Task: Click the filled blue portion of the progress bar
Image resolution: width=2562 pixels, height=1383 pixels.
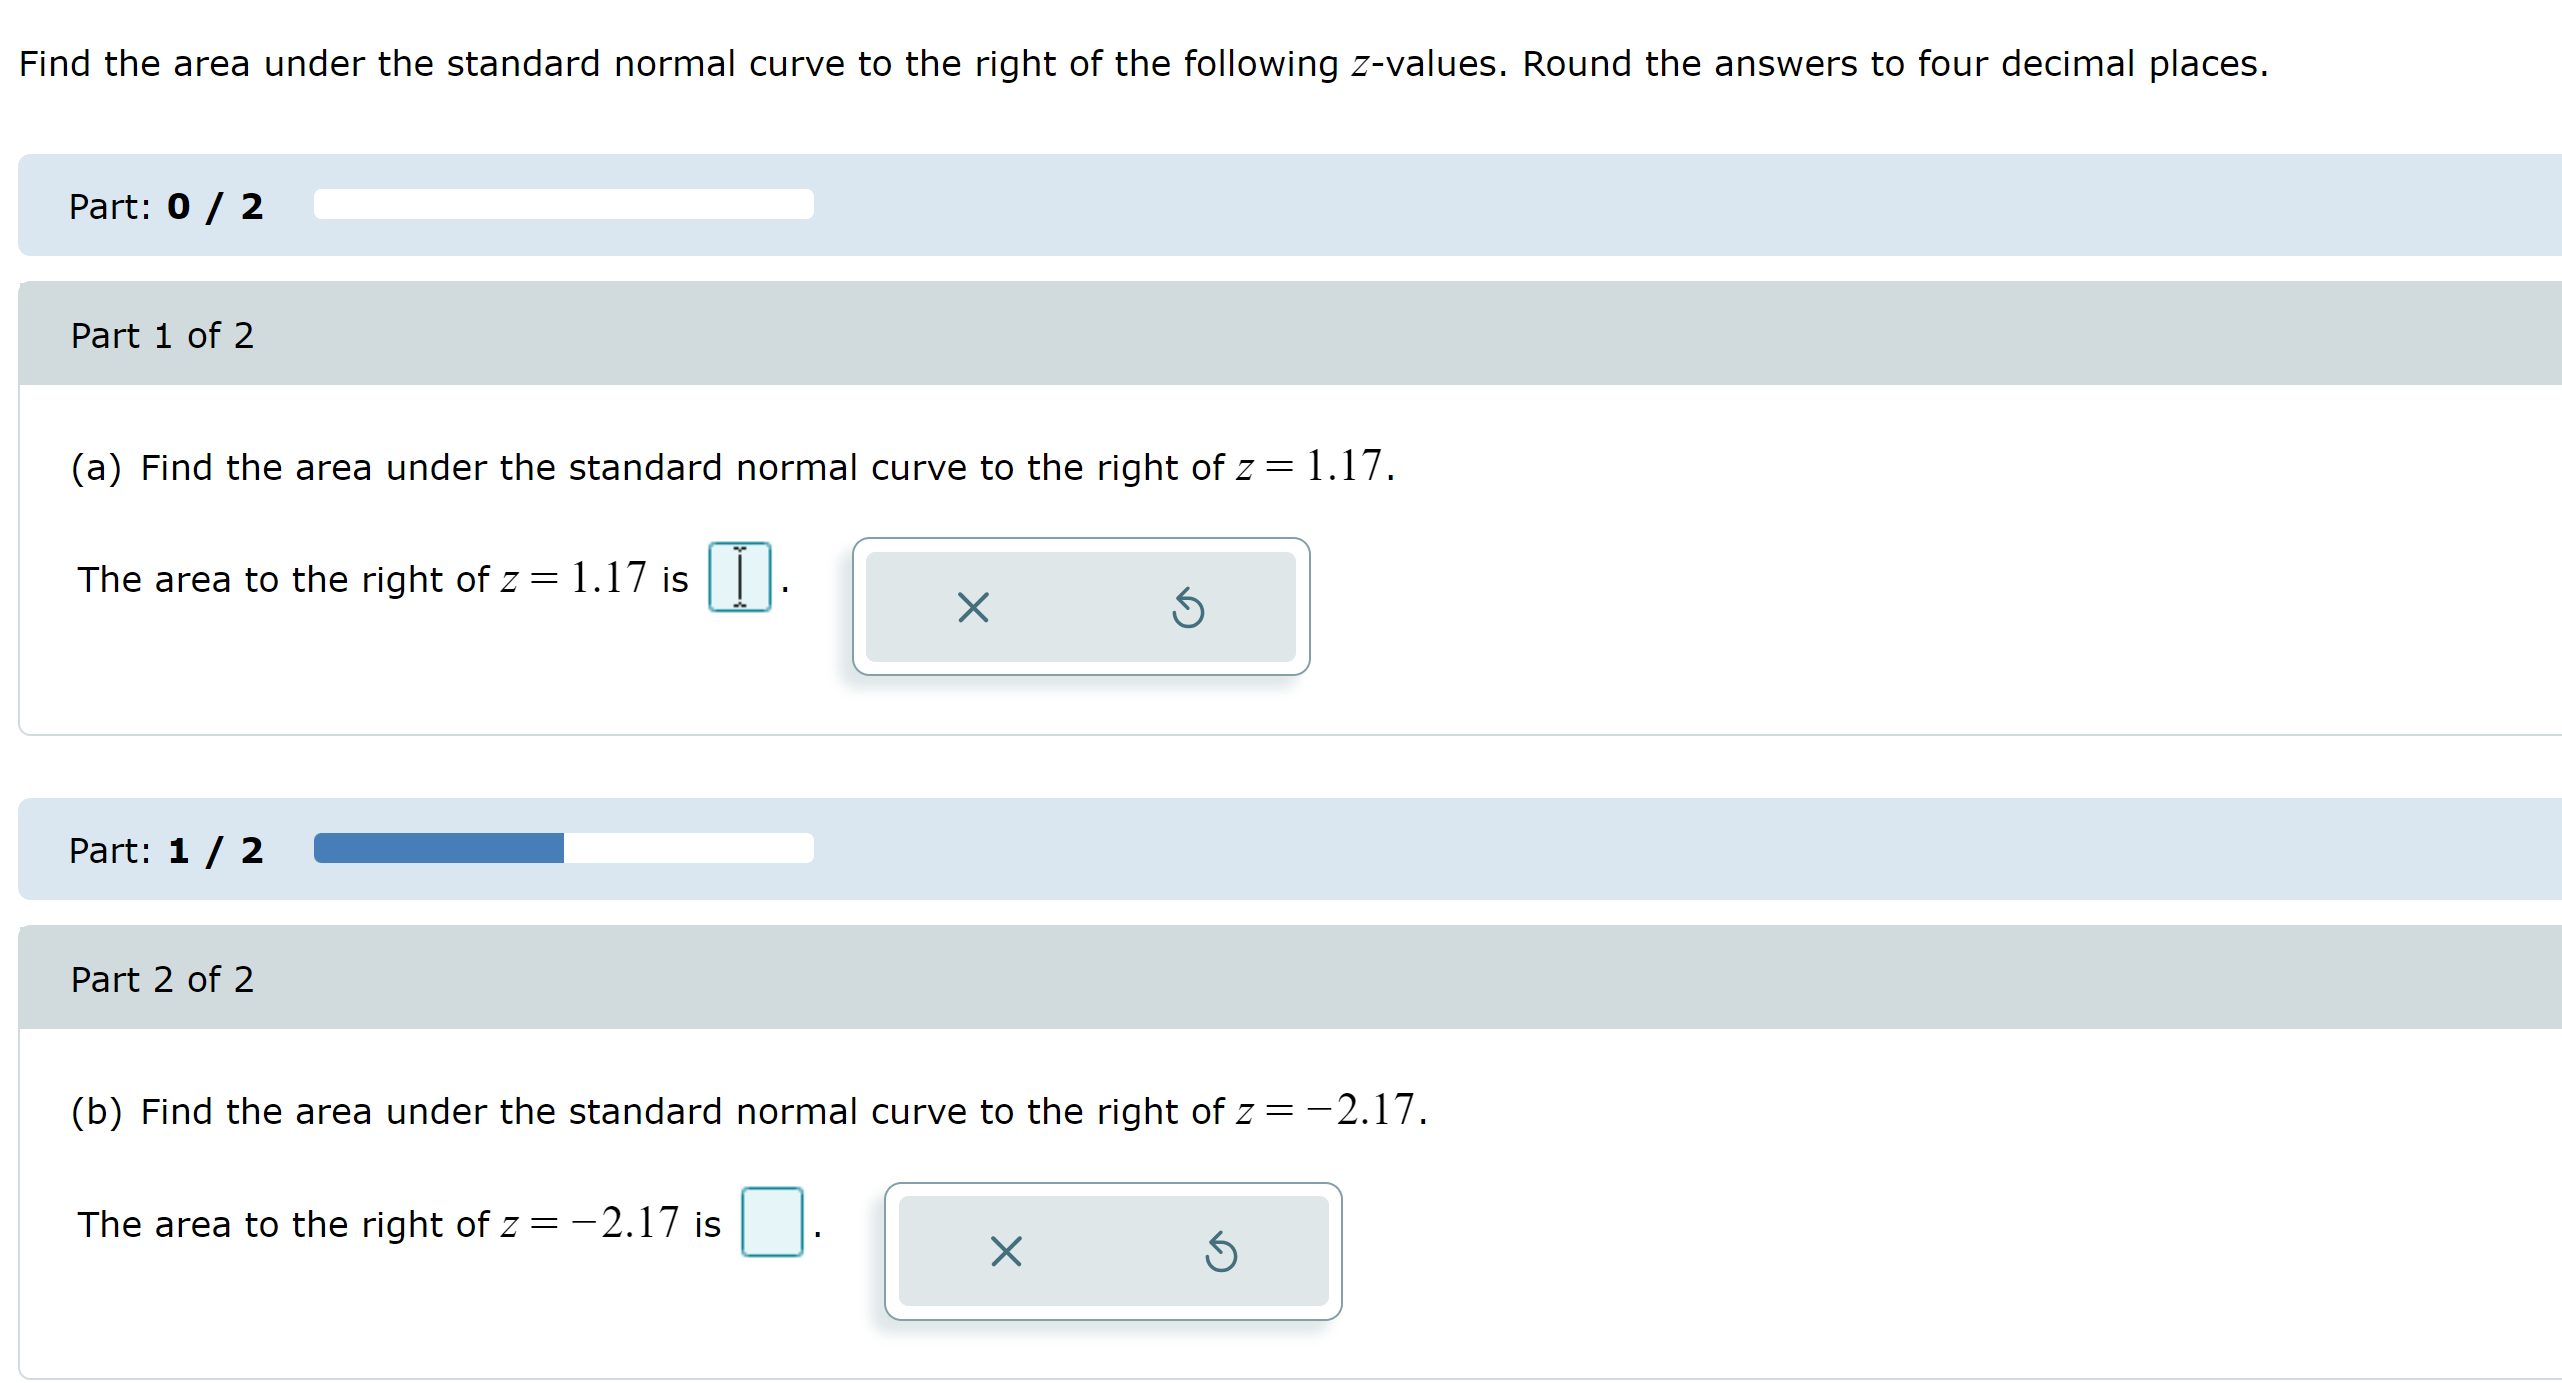Action: tap(437, 848)
